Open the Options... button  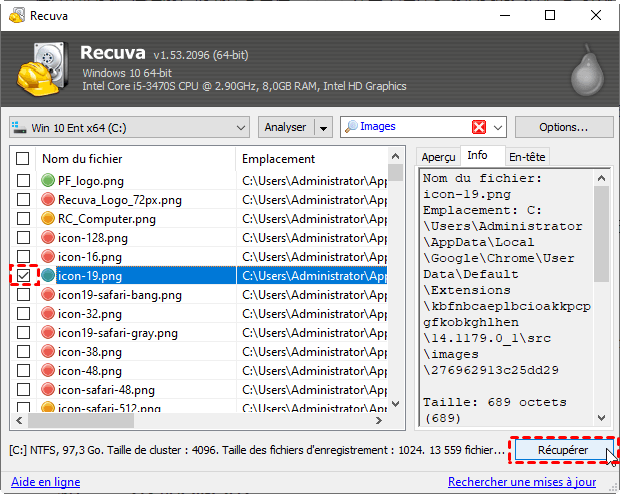(x=564, y=127)
